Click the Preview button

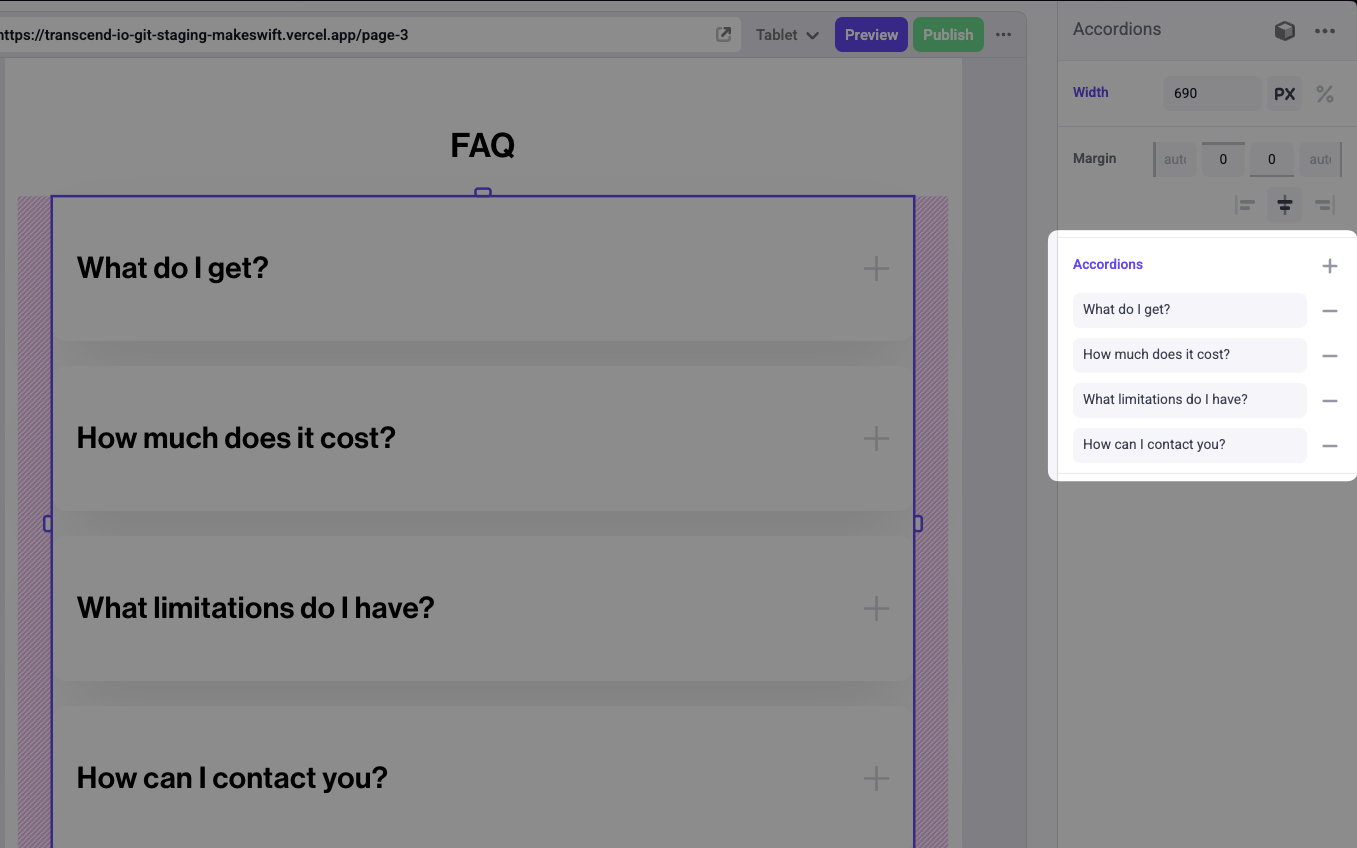(871, 35)
